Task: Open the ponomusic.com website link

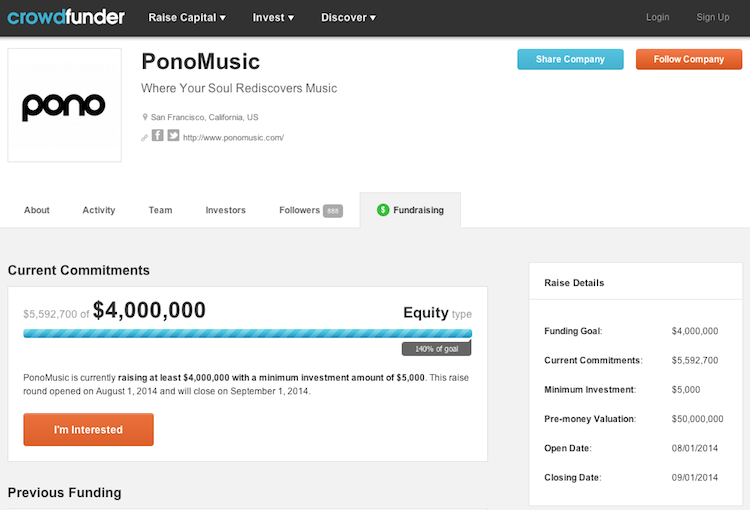Action: pos(233,138)
